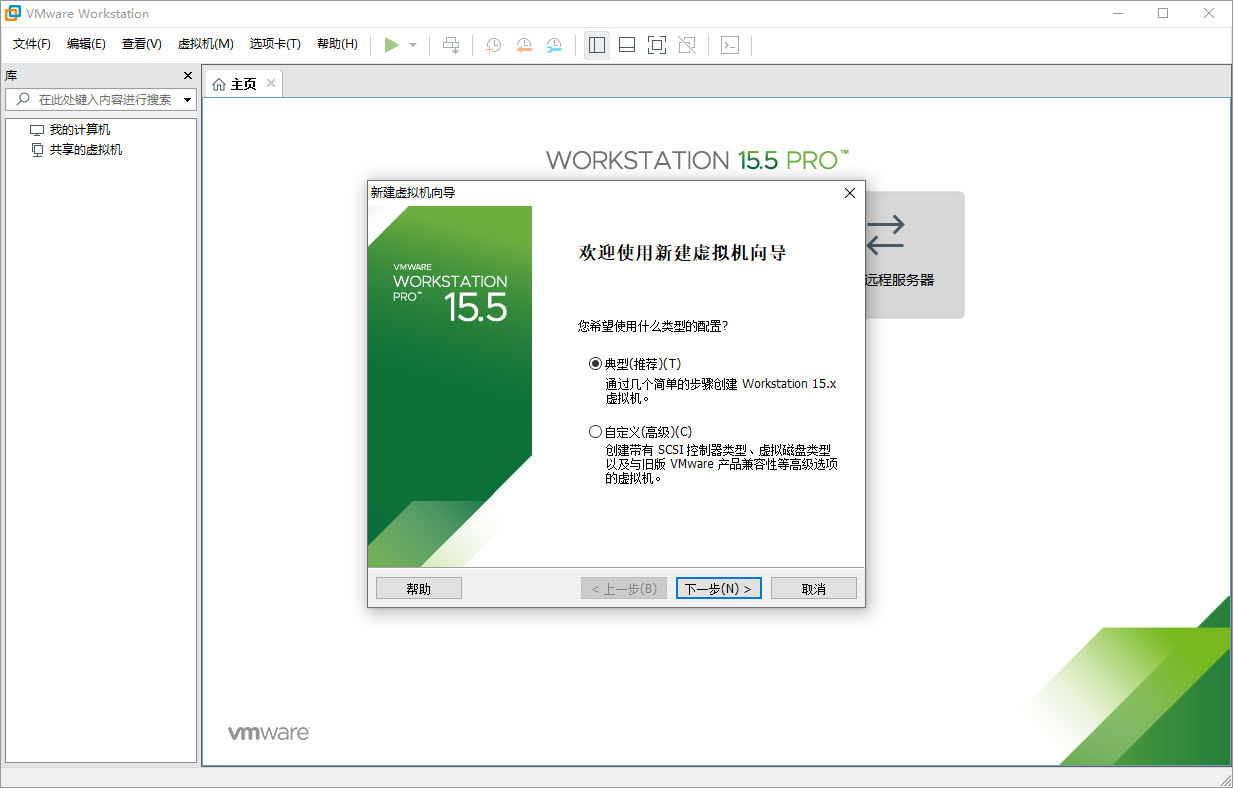Switch to the 主页 tab
Screen dimensions: 1233x788
click(240, 83)
